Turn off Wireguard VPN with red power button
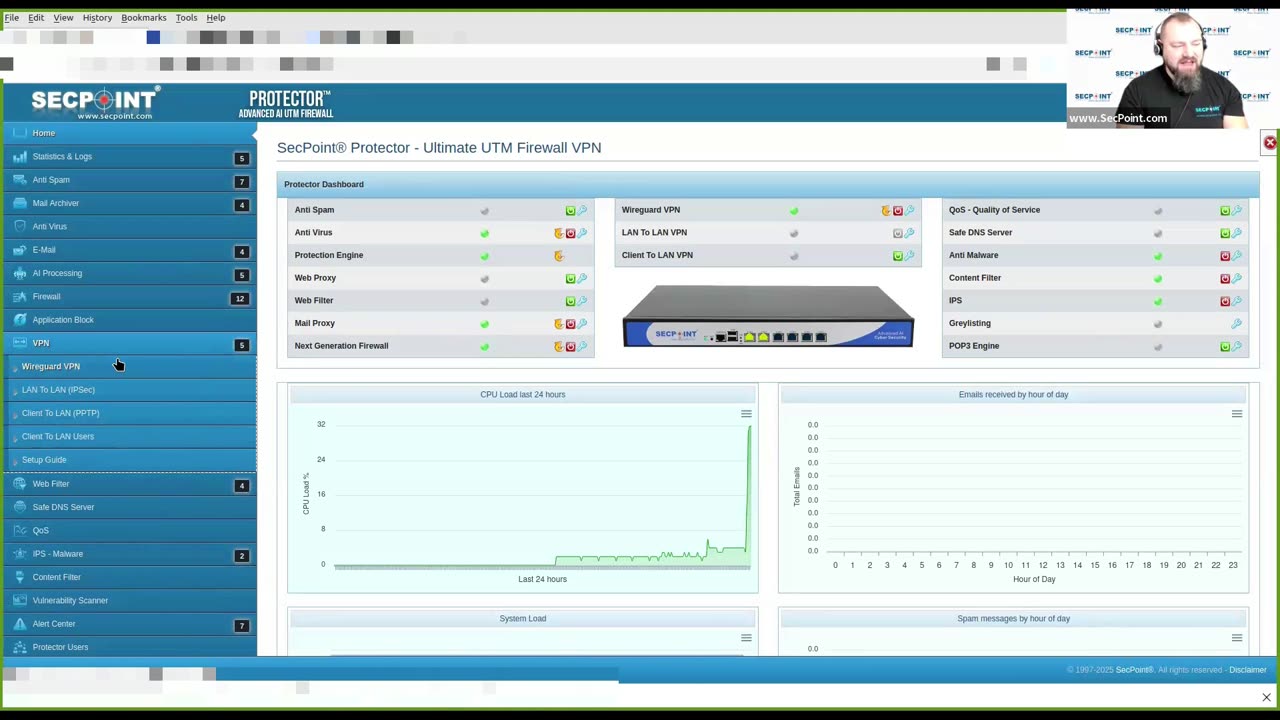 point(898,210)
